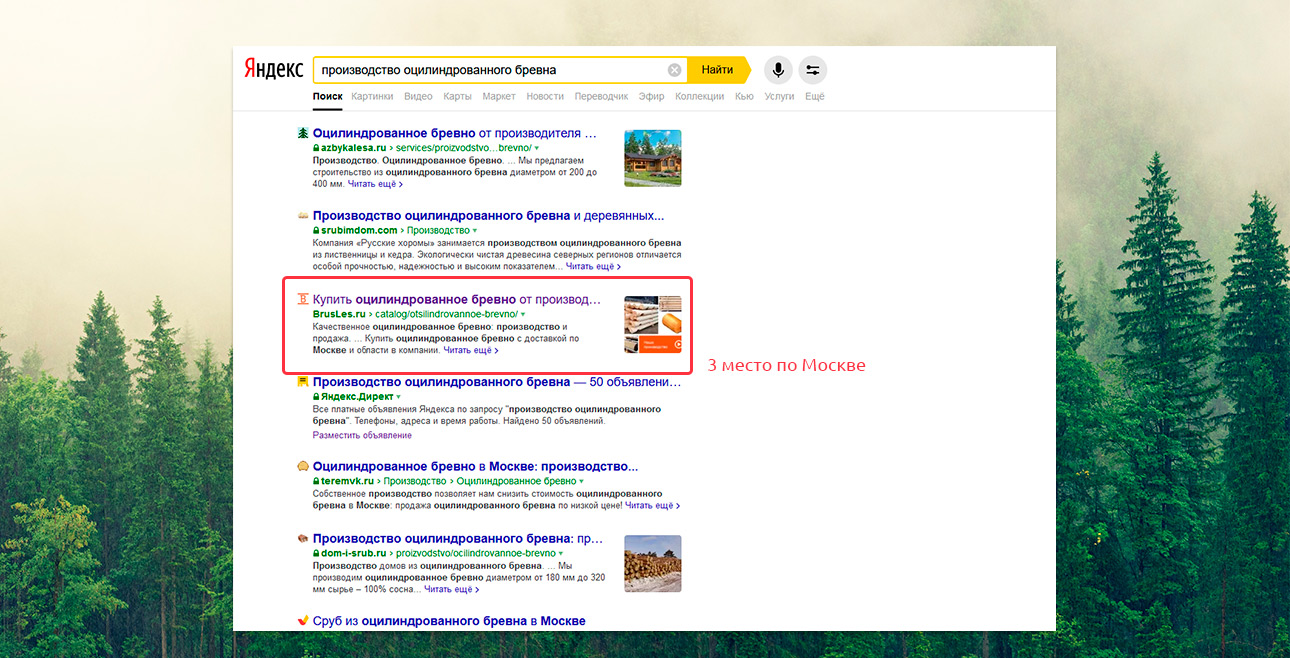Screen dimensions: 1290x658
Task: Expand the Яндекс.Директ dropdown arrow
Action: point(398,397)
